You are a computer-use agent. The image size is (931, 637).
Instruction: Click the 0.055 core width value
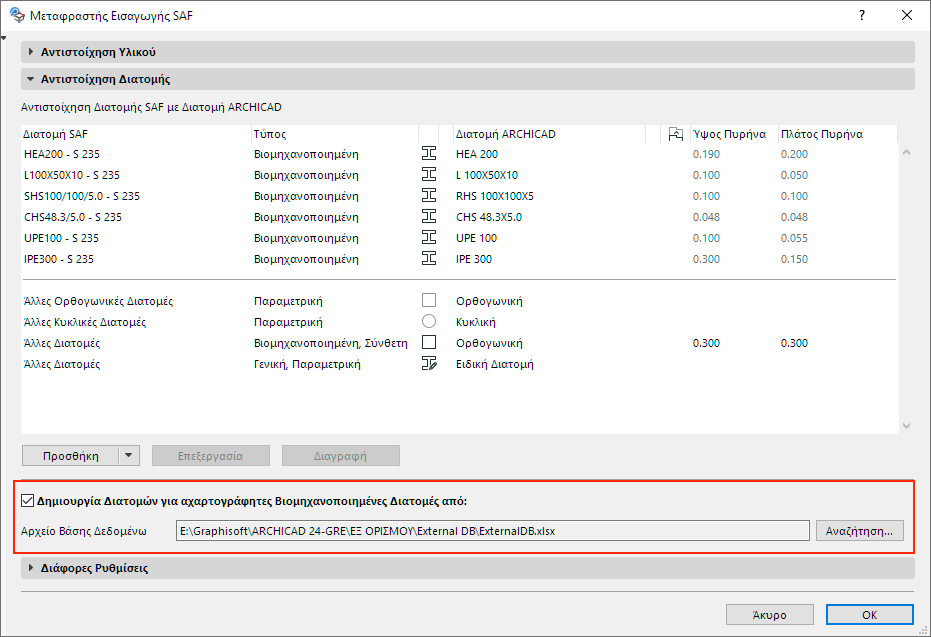[x=794, y=237]
